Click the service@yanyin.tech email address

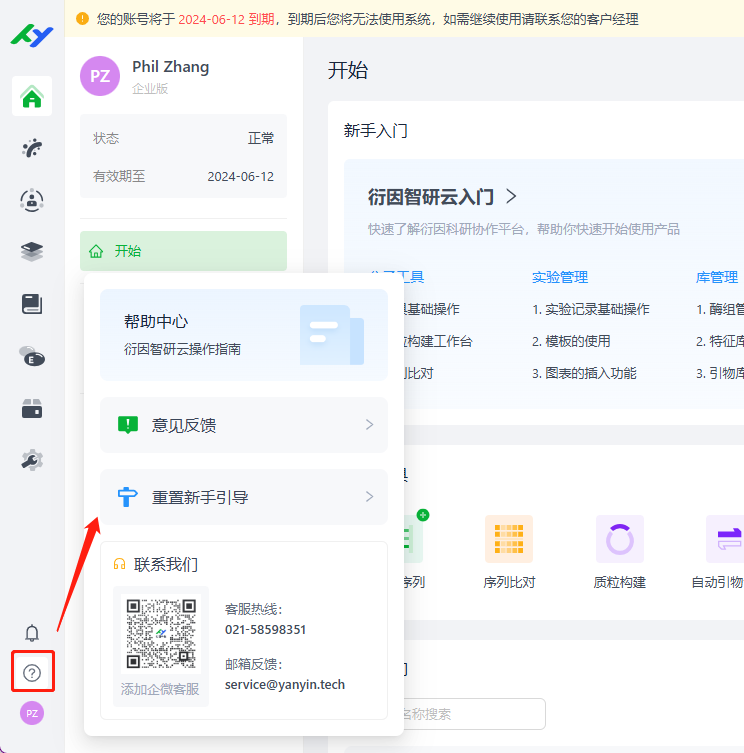(x=285, y=684)
